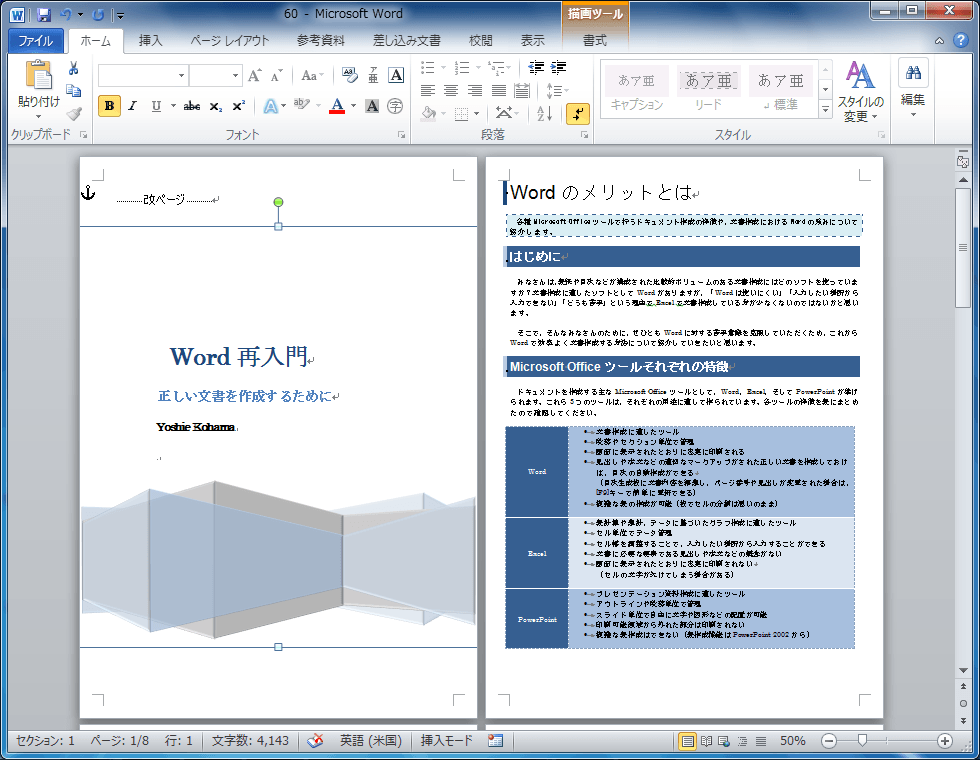Switch to Outline view
Viewport: 980px width, 760px height.
coord(742,741)
